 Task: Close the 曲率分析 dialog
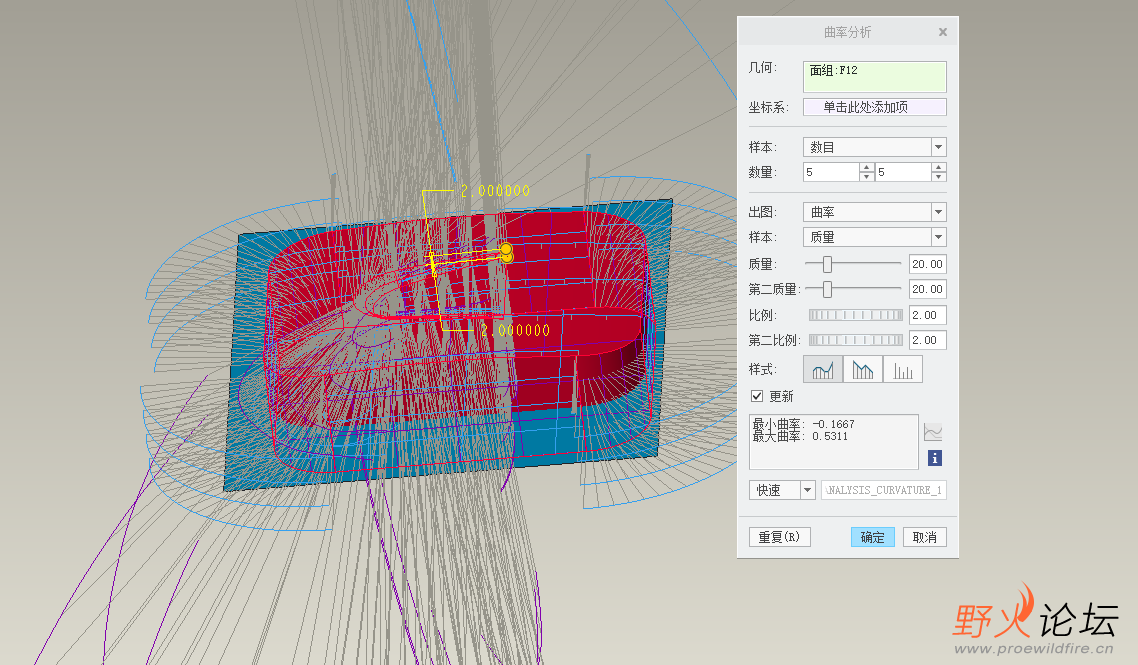[x=942, y=32]
